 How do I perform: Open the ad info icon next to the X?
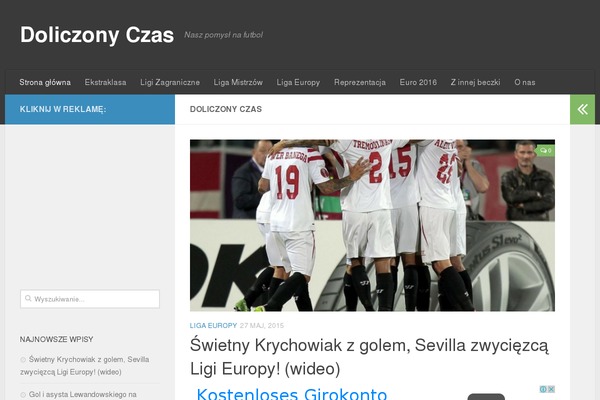(543, 389)
